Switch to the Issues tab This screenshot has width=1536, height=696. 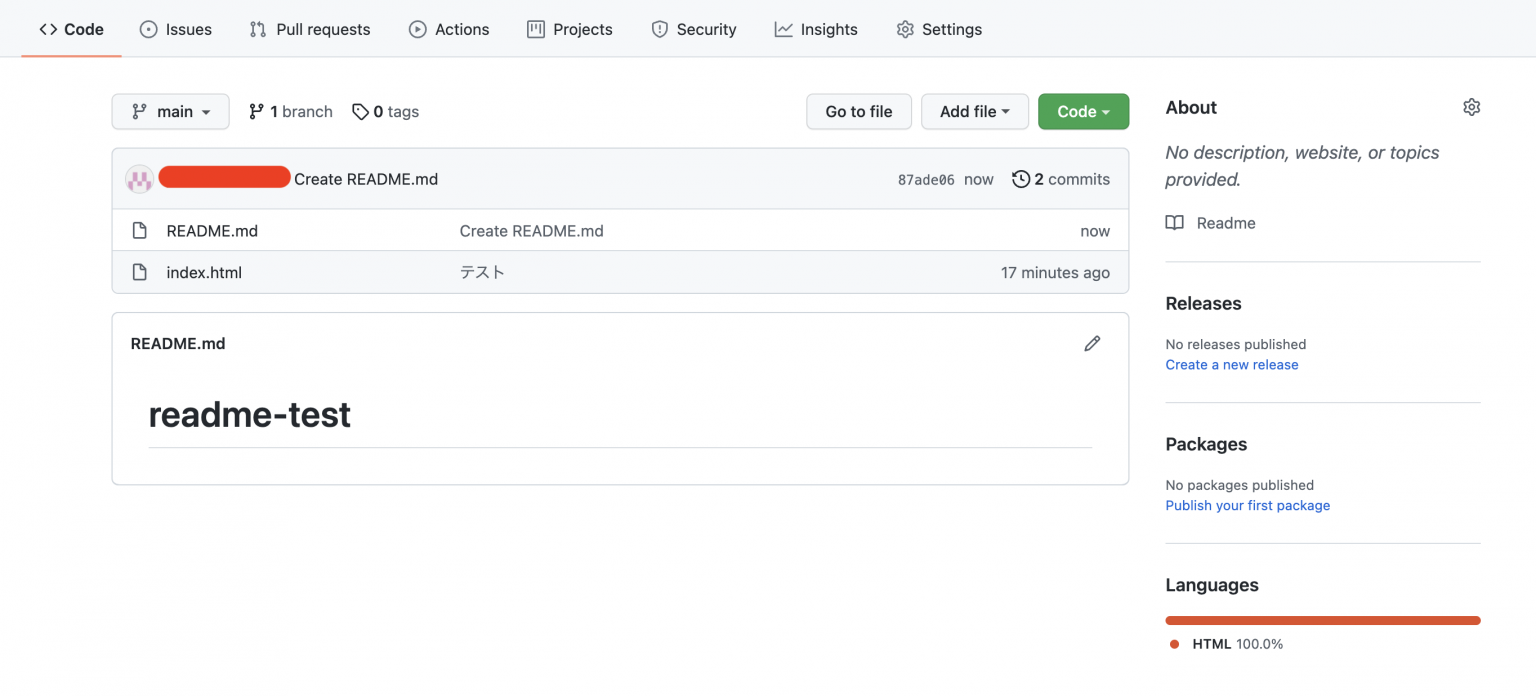(176, 29)
